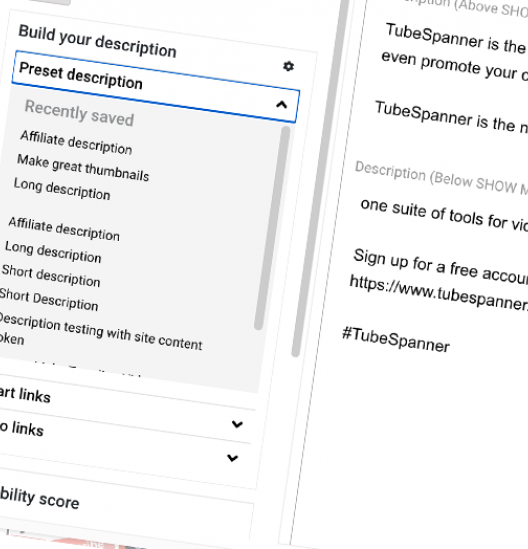Click the one suite of tools text area
Viewport: 528px width, 549px height.
444,215
